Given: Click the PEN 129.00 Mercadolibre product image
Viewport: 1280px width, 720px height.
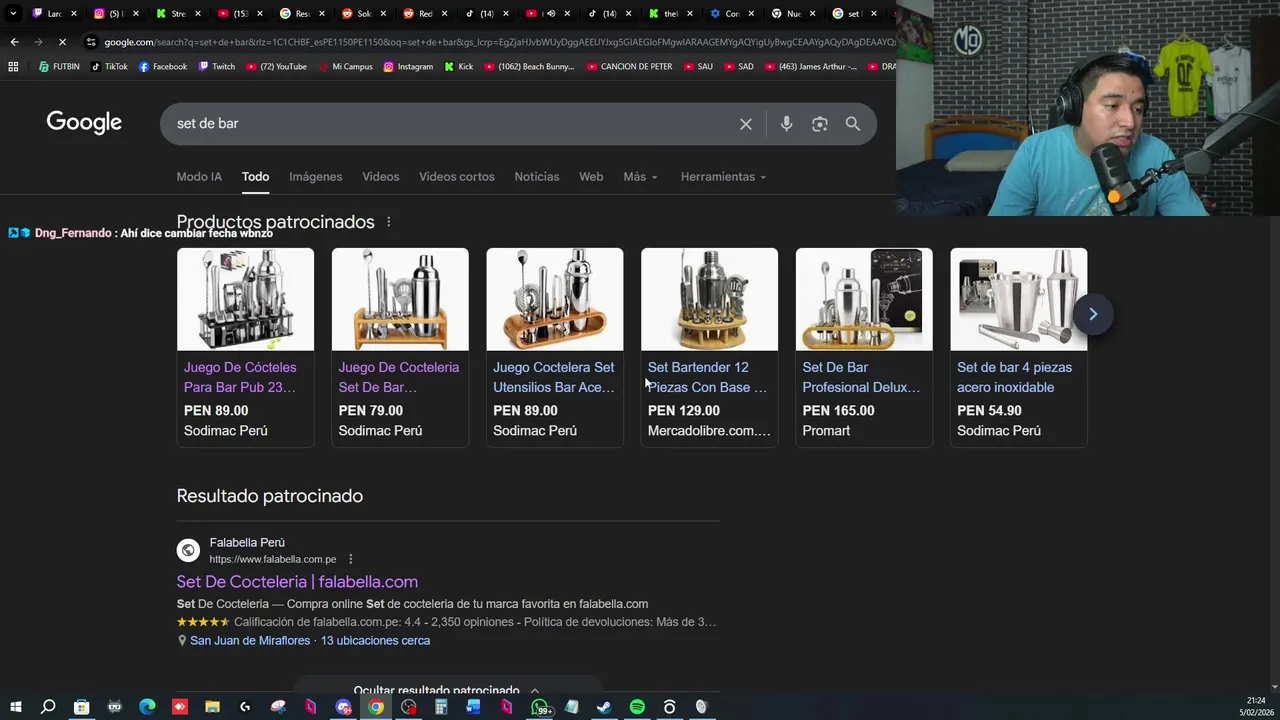Looking at the screenshot, I should (x=709, y=299).
